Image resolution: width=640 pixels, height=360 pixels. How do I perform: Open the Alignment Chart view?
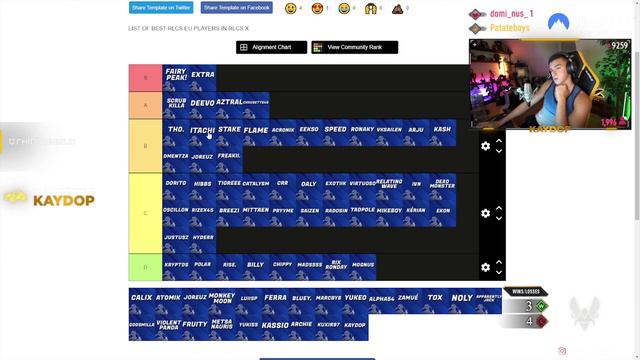tap(271, 47)
